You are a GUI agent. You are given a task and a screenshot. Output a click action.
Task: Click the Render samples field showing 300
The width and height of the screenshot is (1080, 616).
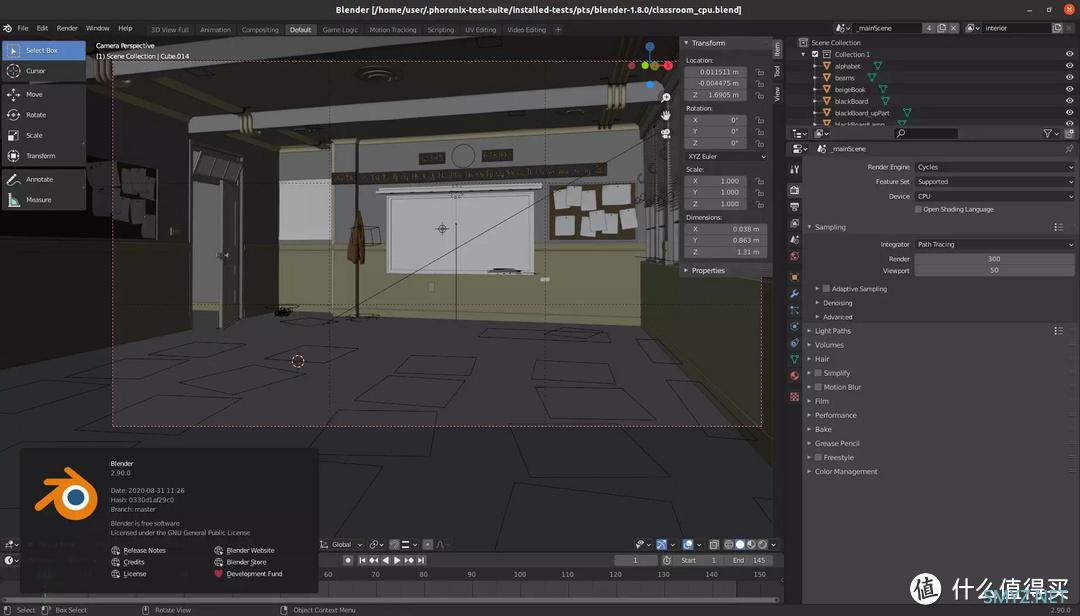tap(994, 259)
